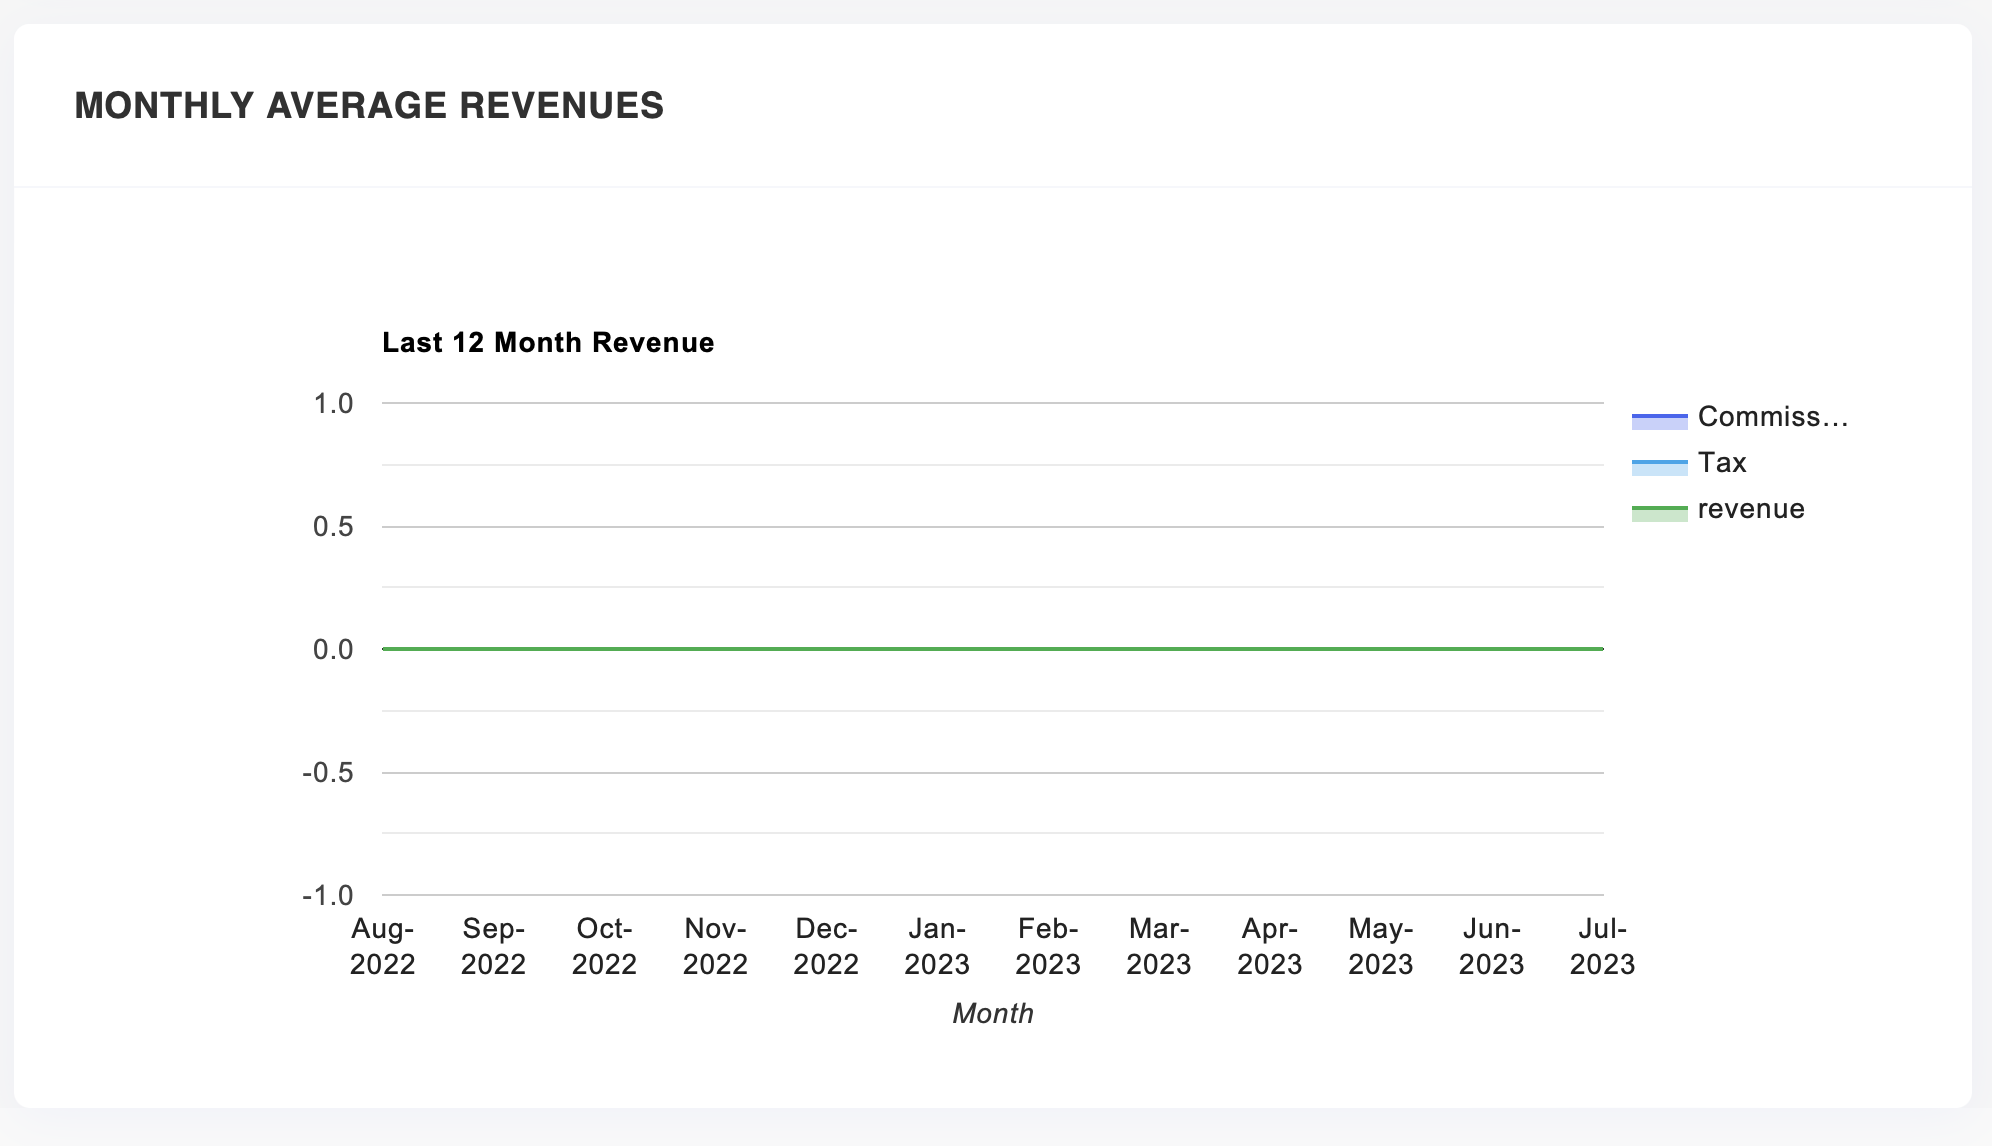Click the Last 12 Month Revenue title

pos(548,343)
